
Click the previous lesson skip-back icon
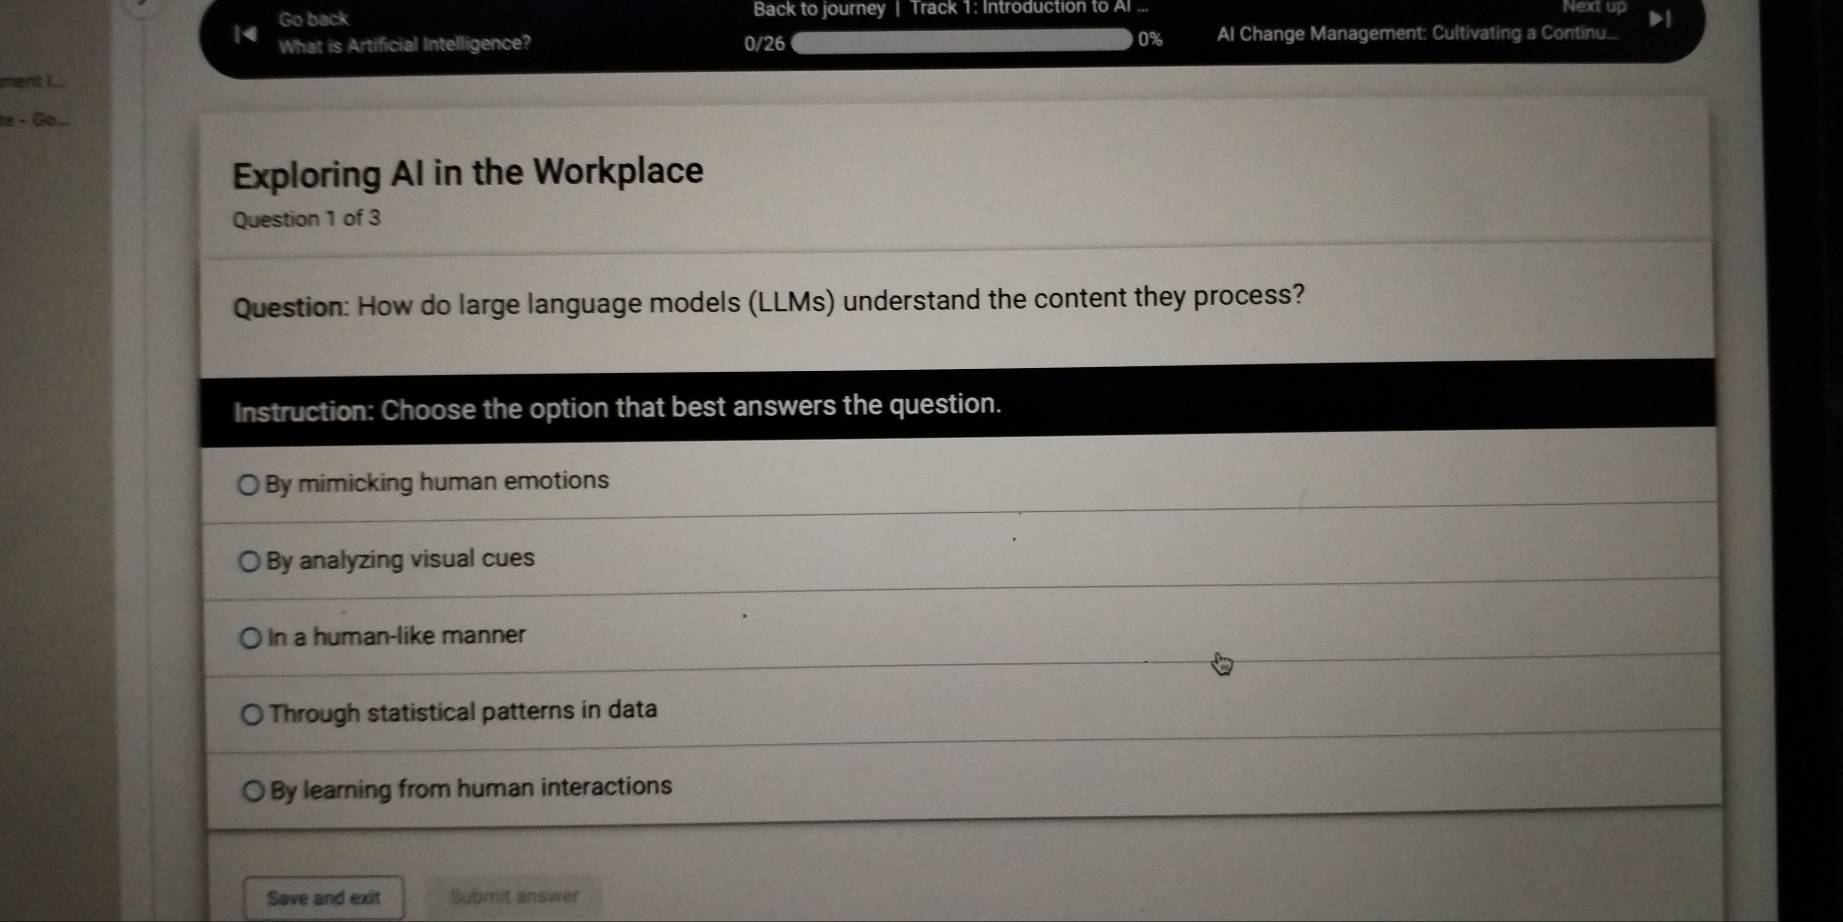(244, 34)
